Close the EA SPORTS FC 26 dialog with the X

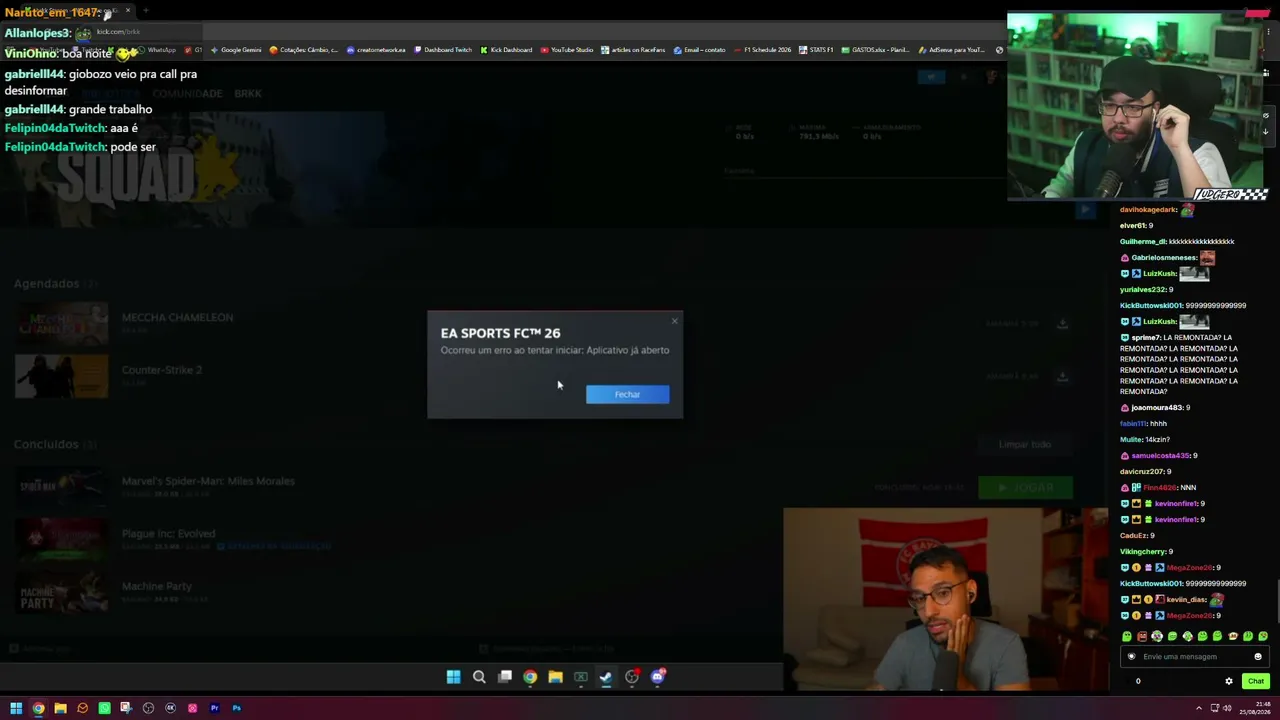pos(674,321)
